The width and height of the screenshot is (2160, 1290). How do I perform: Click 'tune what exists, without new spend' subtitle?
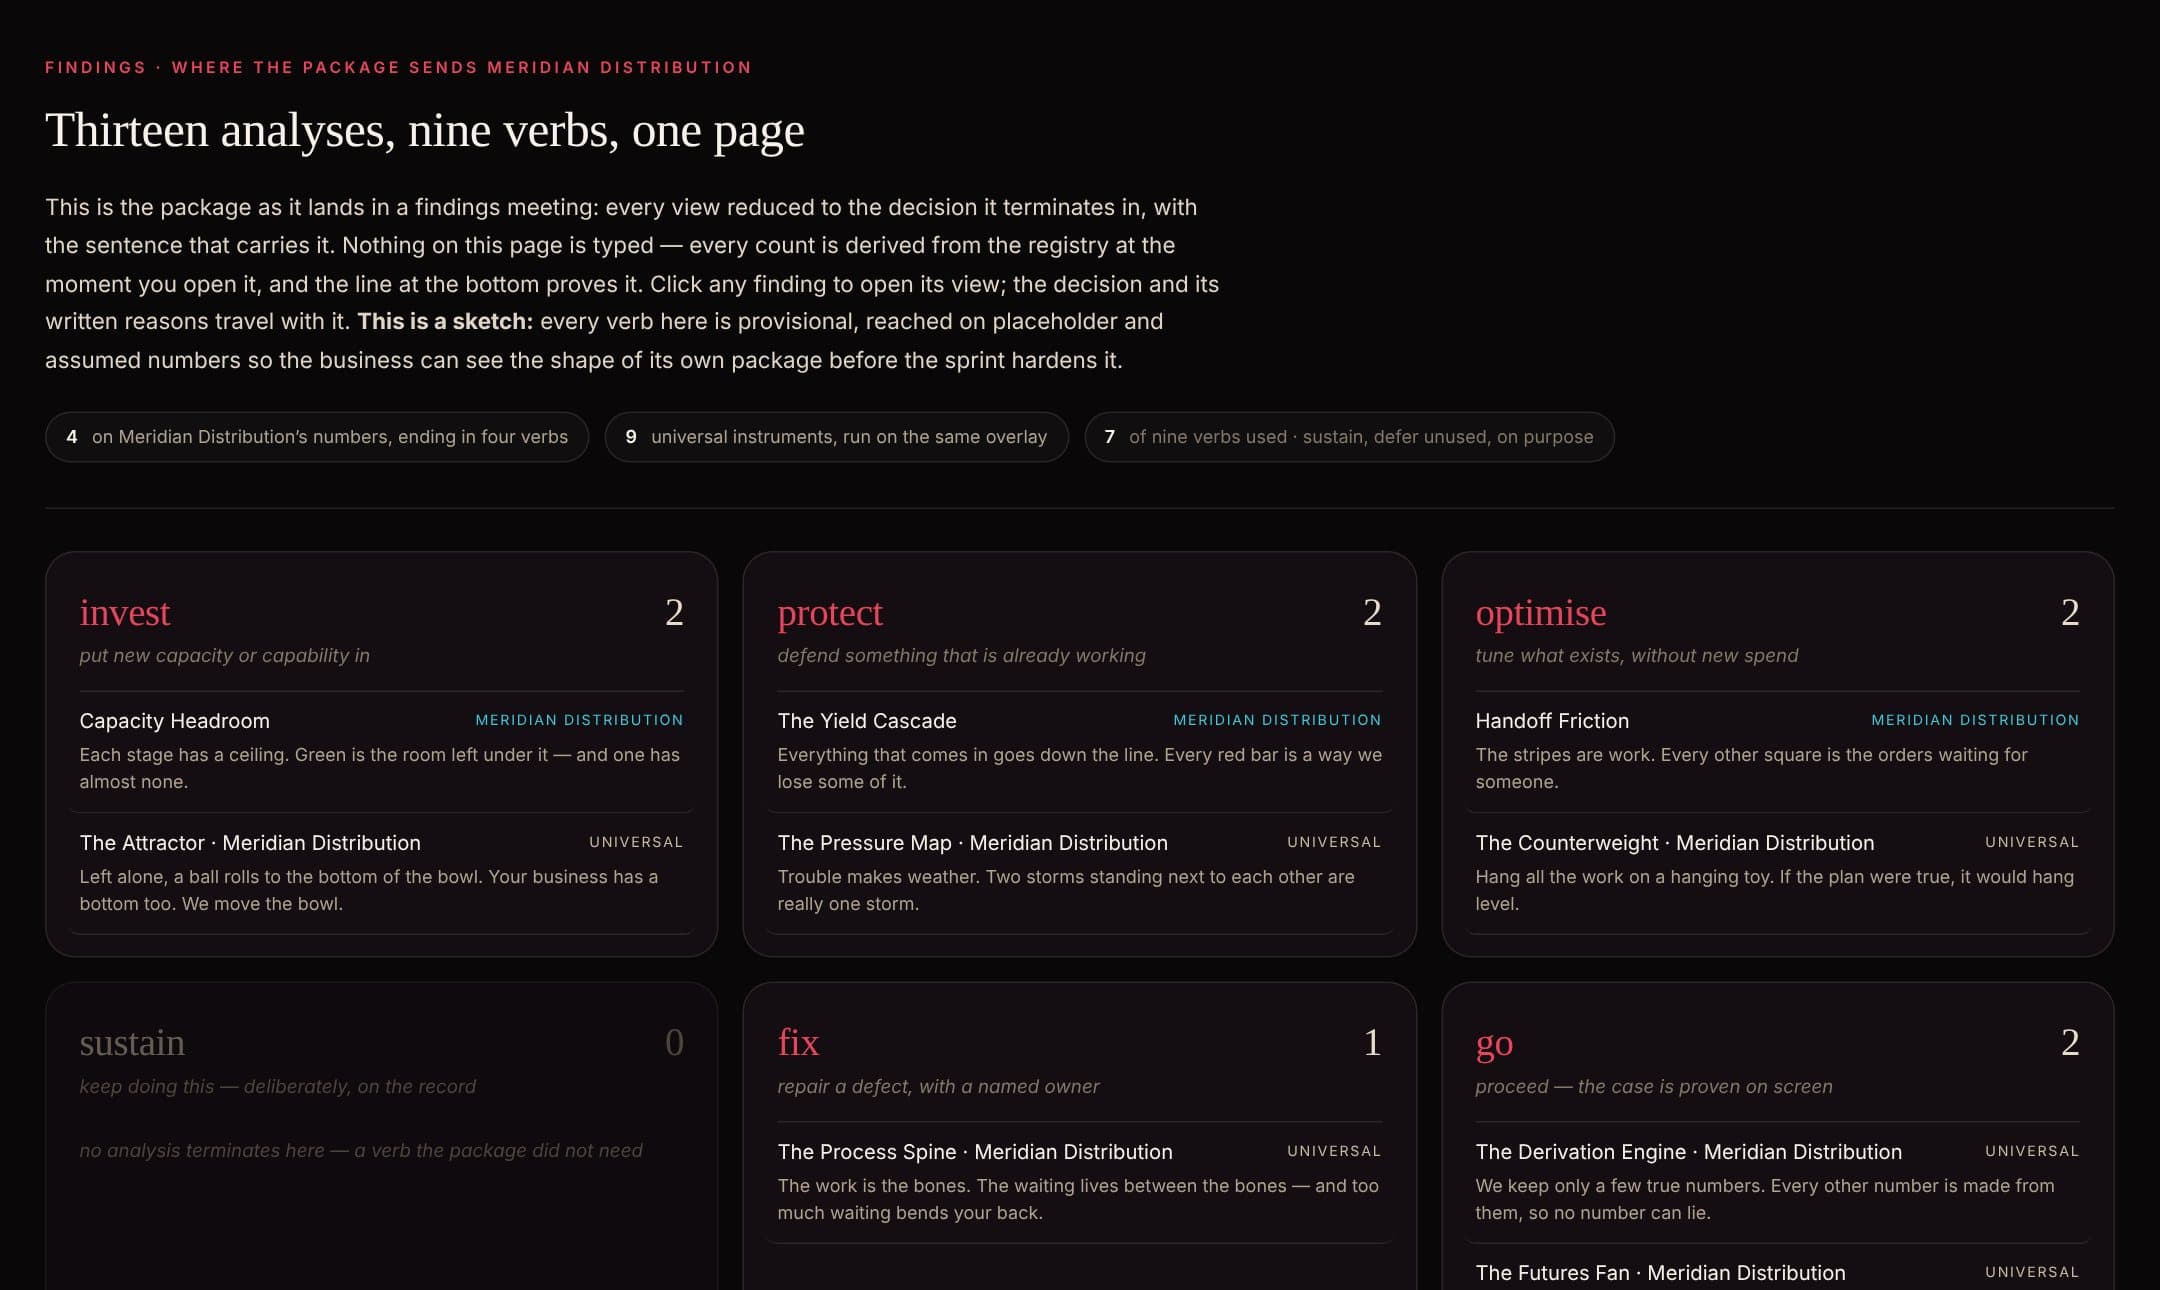[x=1636, y=656]
